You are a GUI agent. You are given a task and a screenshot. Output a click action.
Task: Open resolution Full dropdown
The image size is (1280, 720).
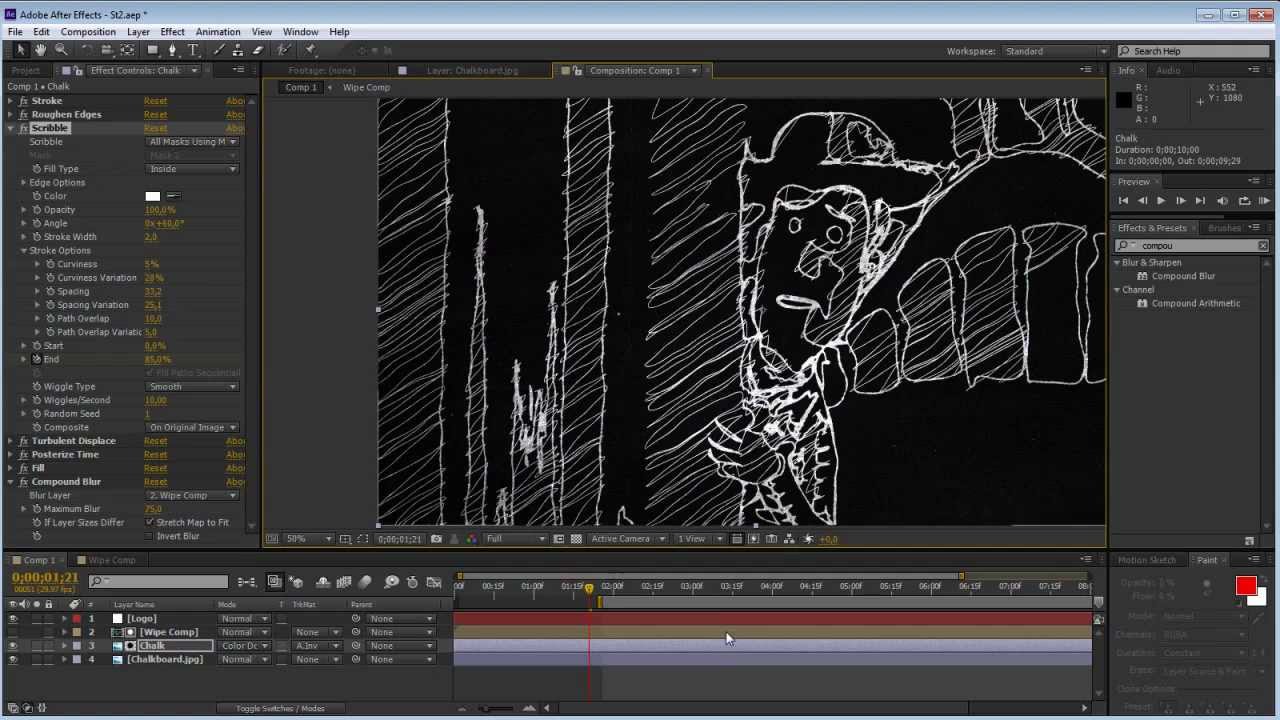pos(516,539)
